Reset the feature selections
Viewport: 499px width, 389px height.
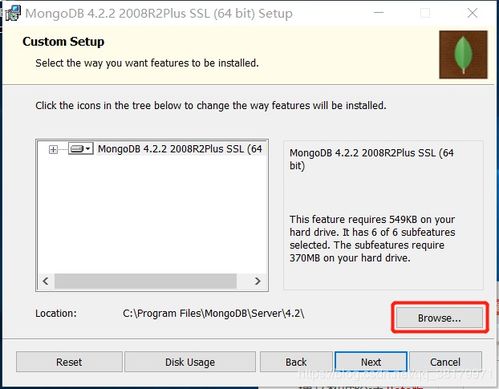(x=69, y=362)
